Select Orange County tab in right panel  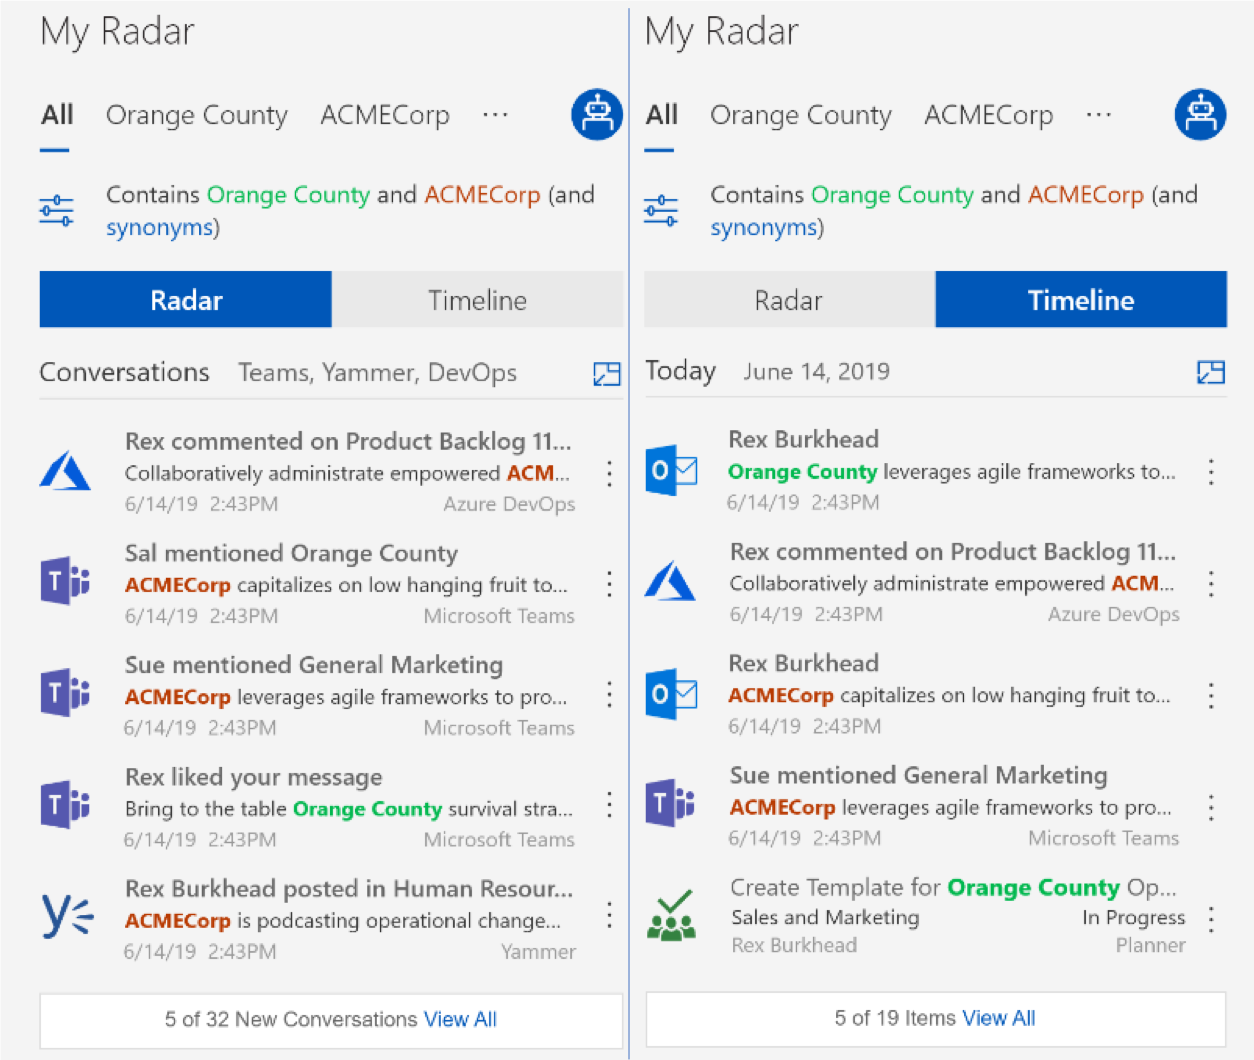(801, 116)
